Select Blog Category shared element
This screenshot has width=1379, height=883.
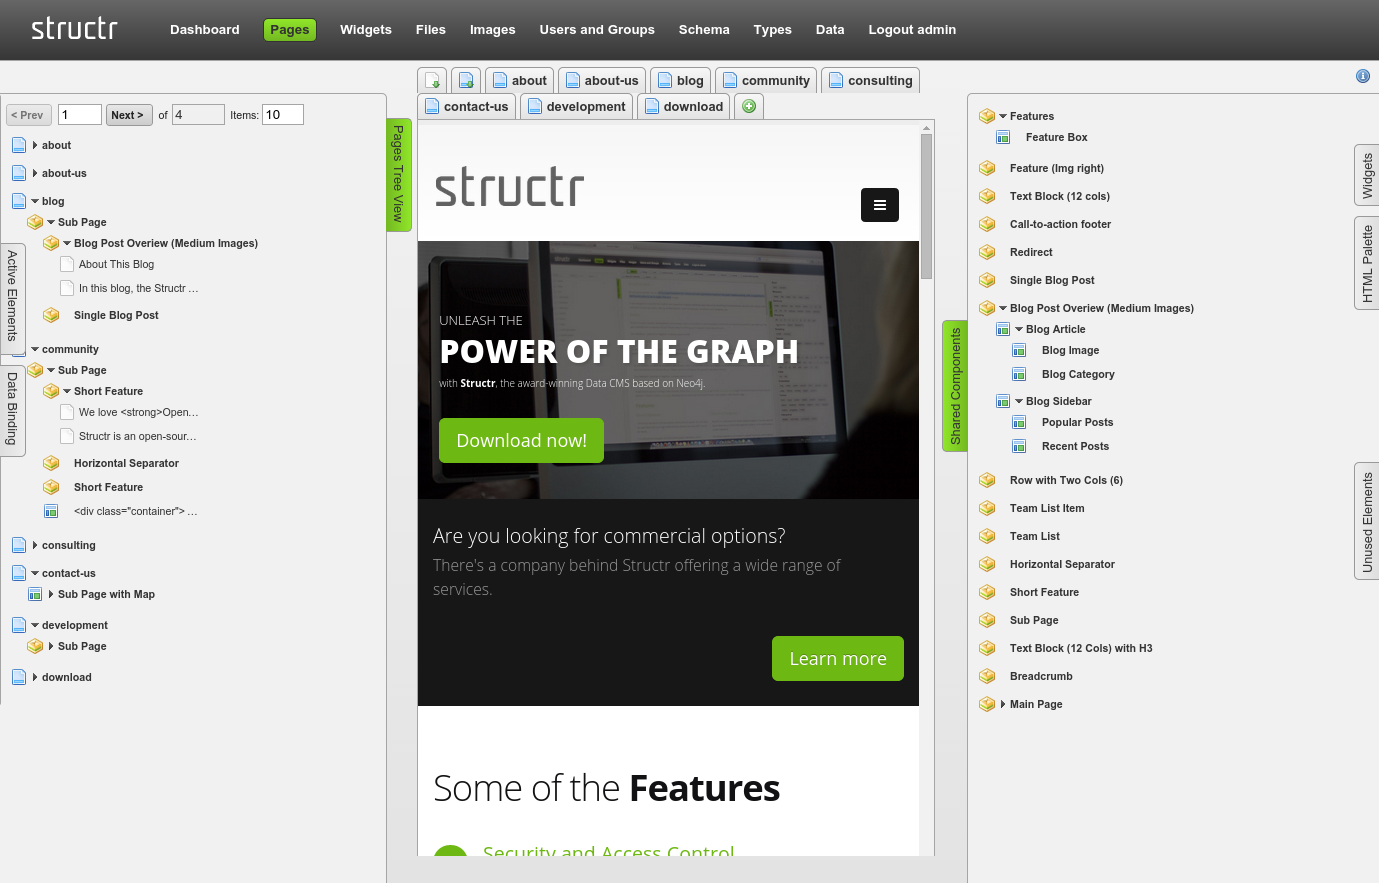pos(1078,374)
